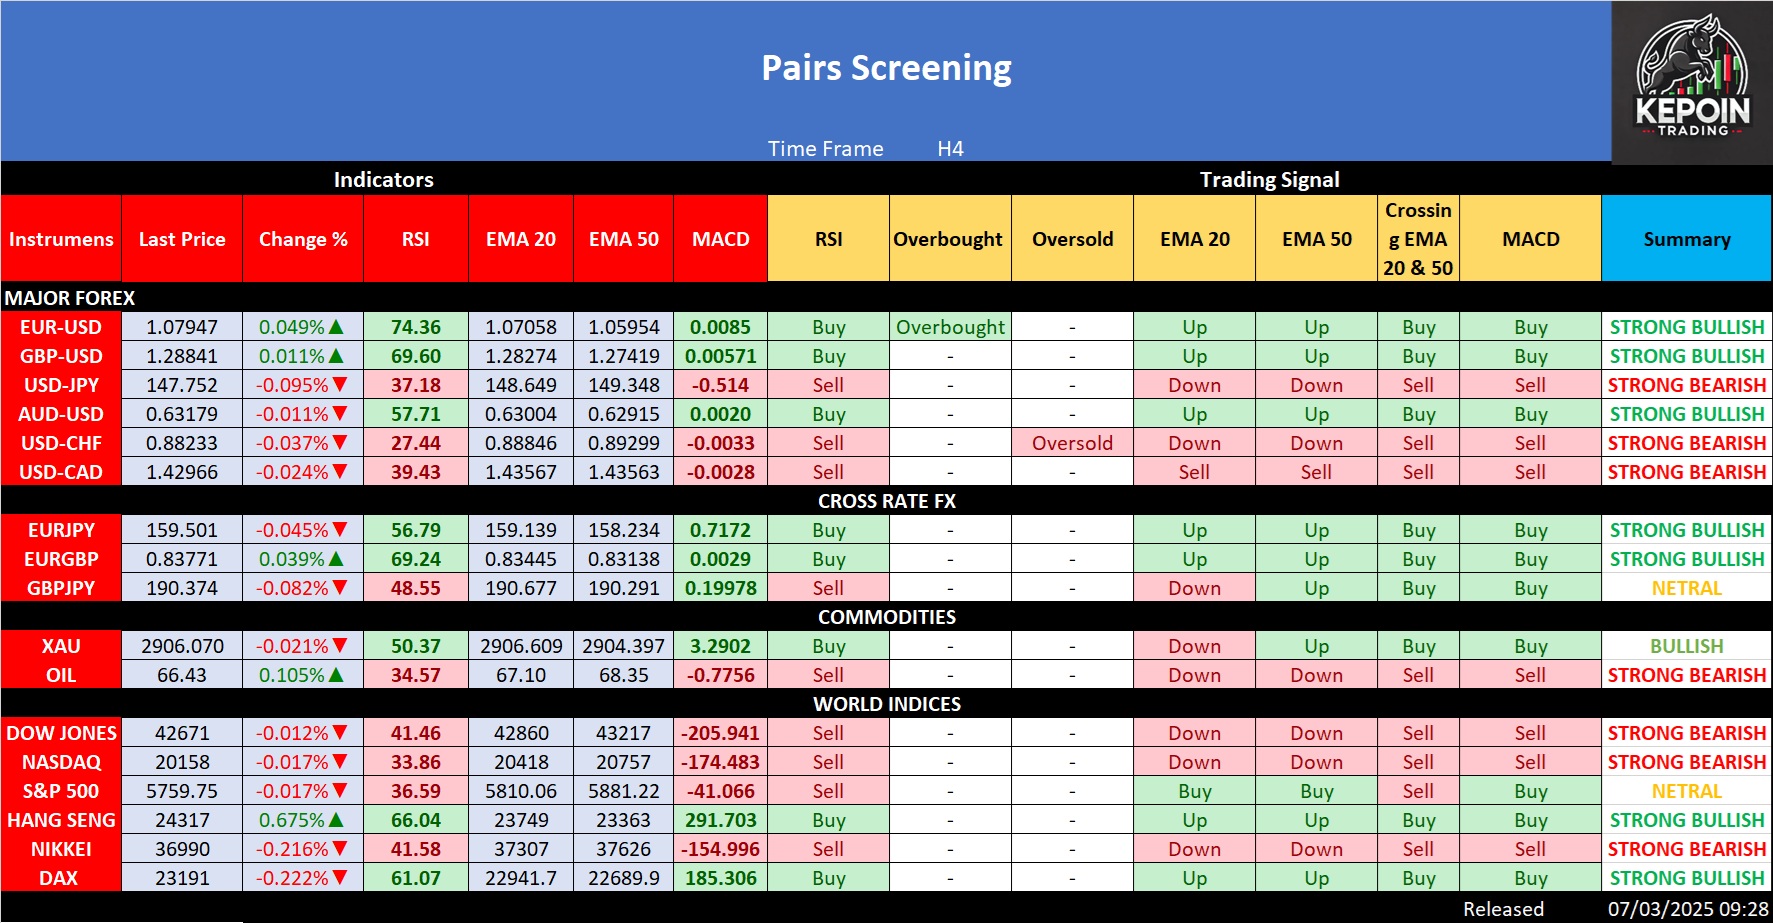Click the released timestamp 07/03/2025 09:28

click(x=1687, y=909)
